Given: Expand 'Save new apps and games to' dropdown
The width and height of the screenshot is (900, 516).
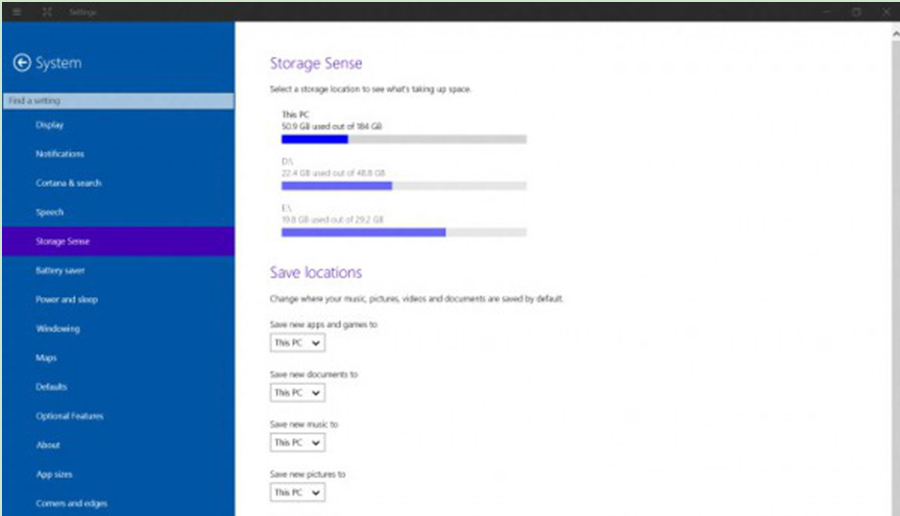Looking at the screenshot, I should point(297,343).
